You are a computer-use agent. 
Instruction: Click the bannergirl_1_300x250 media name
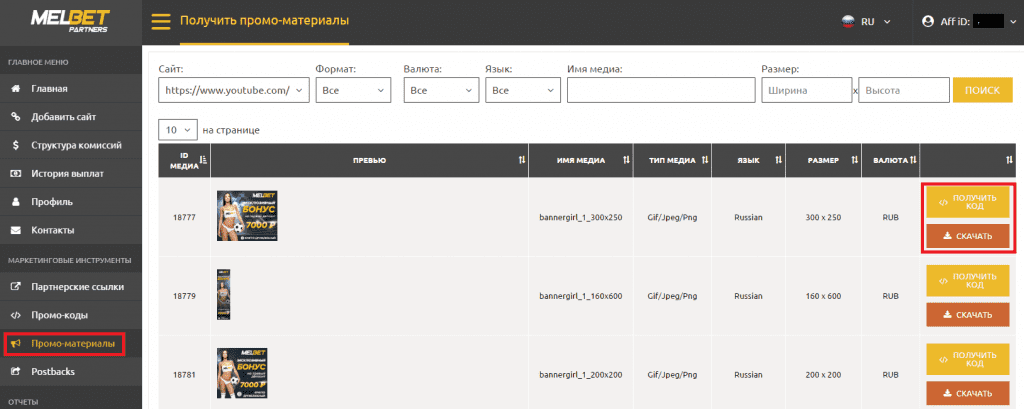[x=581, y=217]
